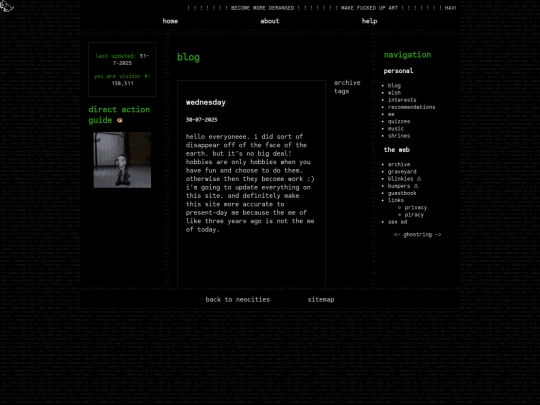Viewport: 540px width, 405px height.
Task: Click the visitor counter number
Action: (x=123, y=83)
